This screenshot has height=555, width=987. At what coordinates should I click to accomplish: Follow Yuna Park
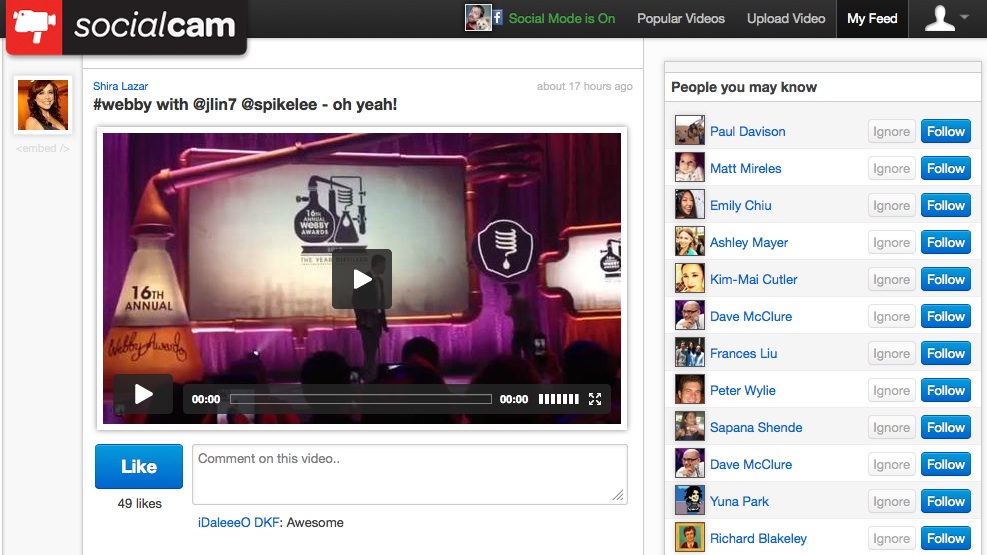tap(945, 502)
